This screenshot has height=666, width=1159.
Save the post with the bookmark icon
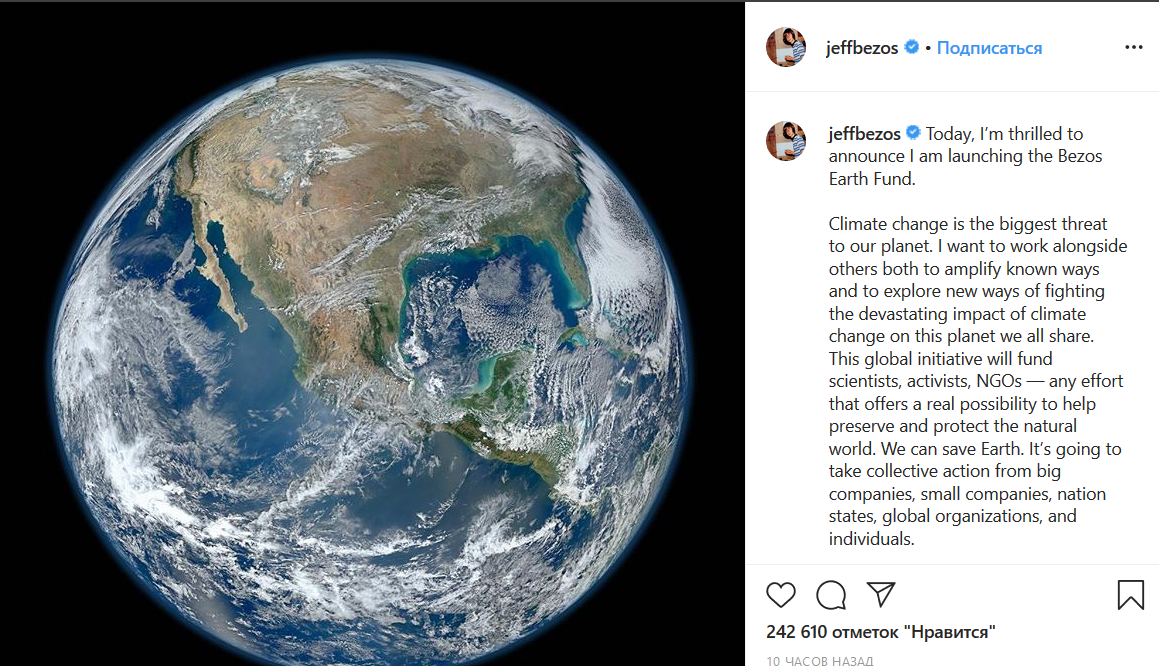[1130, 595]
